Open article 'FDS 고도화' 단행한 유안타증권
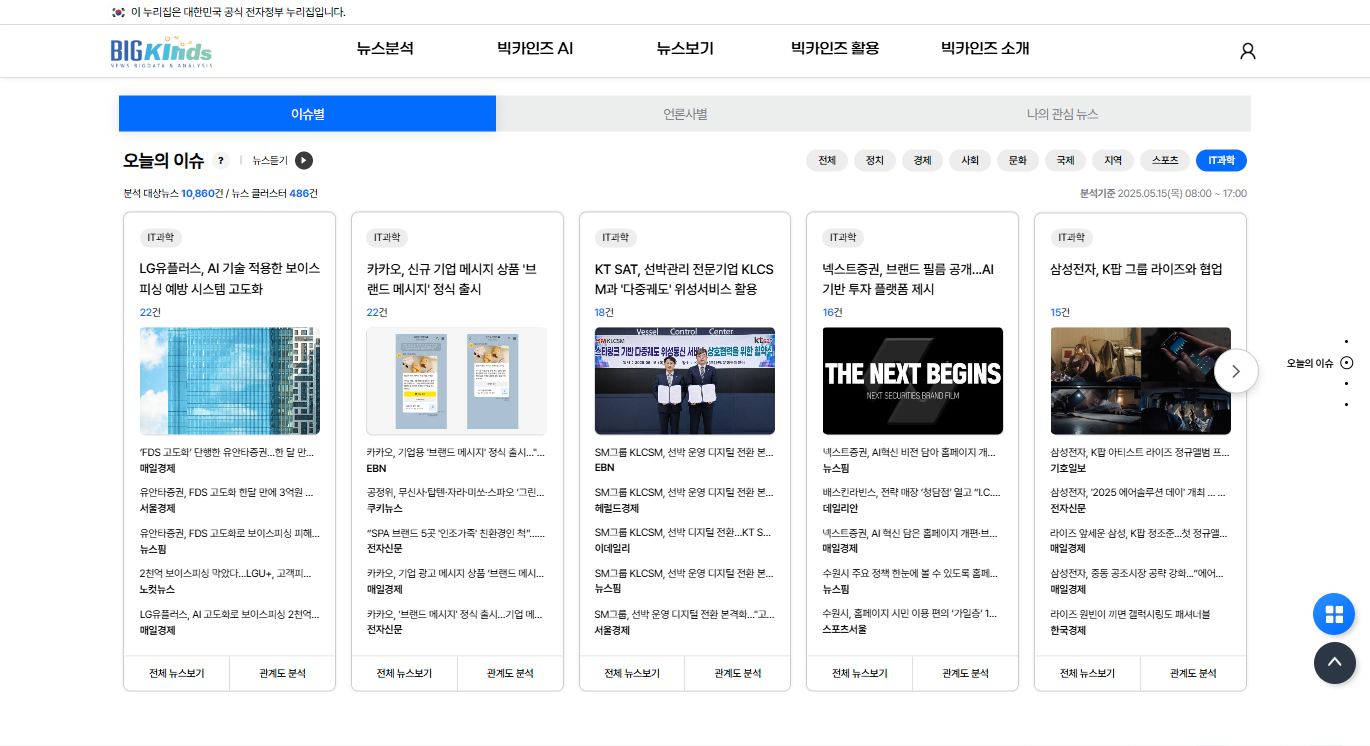The width and height of the screenshot is (1370, 746). [x=228, y=452]
